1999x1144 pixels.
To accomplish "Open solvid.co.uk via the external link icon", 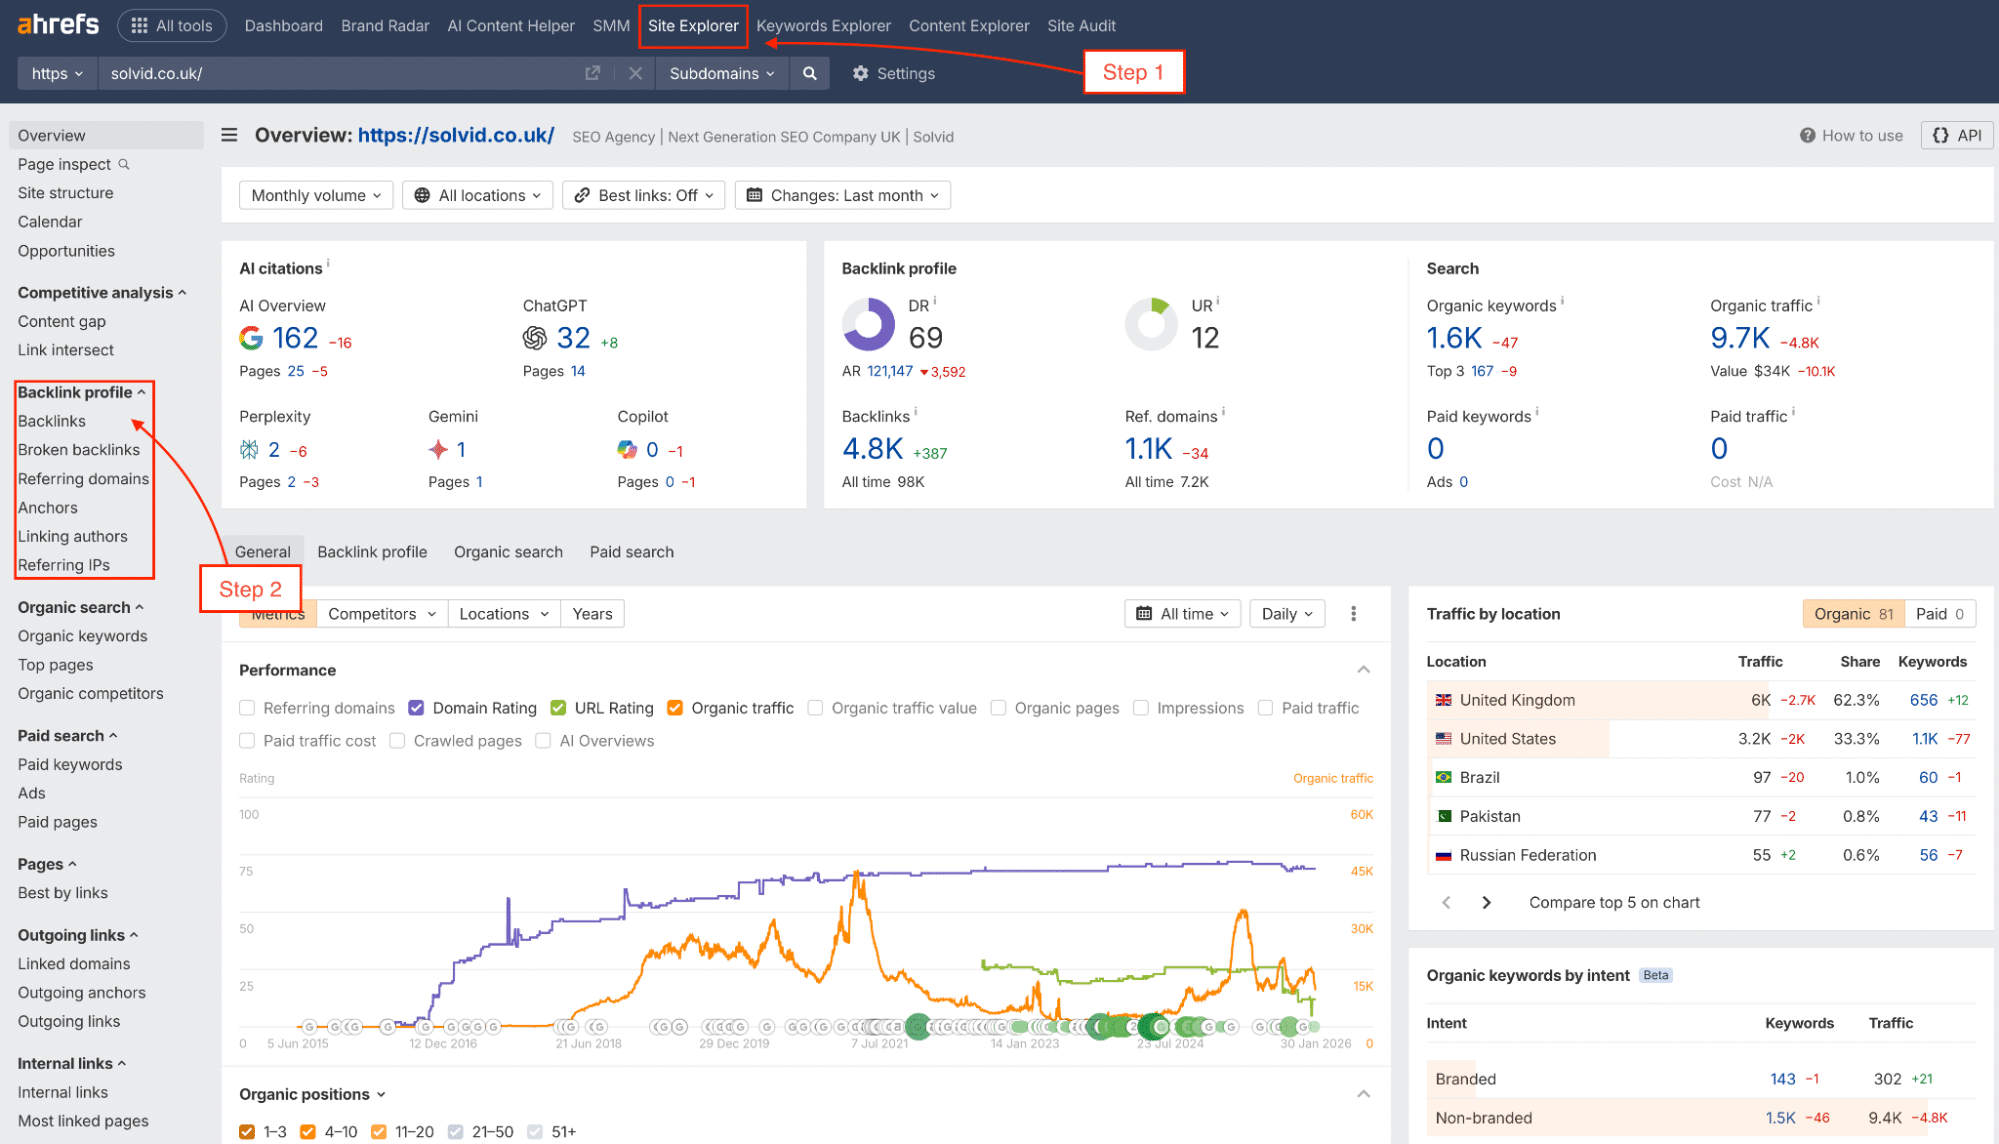I will [592, 73].
